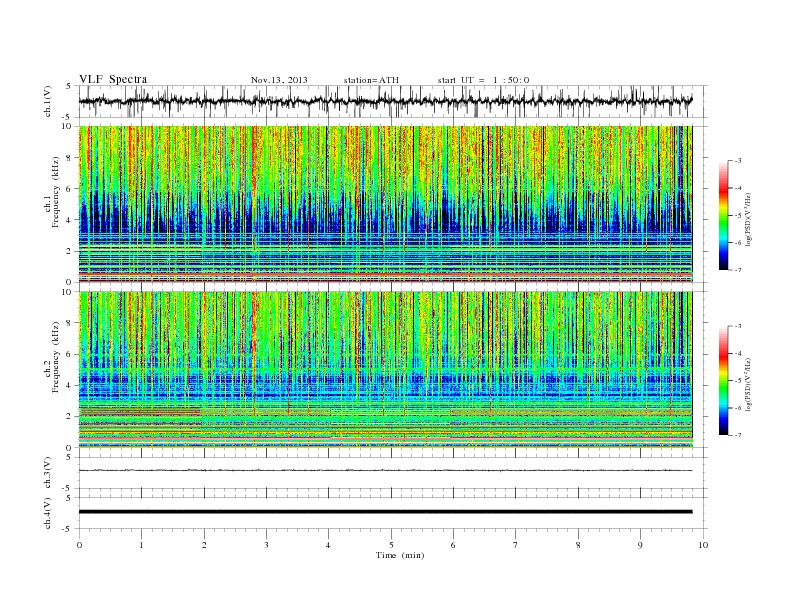This screenshot has height=612, width=792.
Task: Click the 'station=ATH' header label
Action: tap(371, 80)
